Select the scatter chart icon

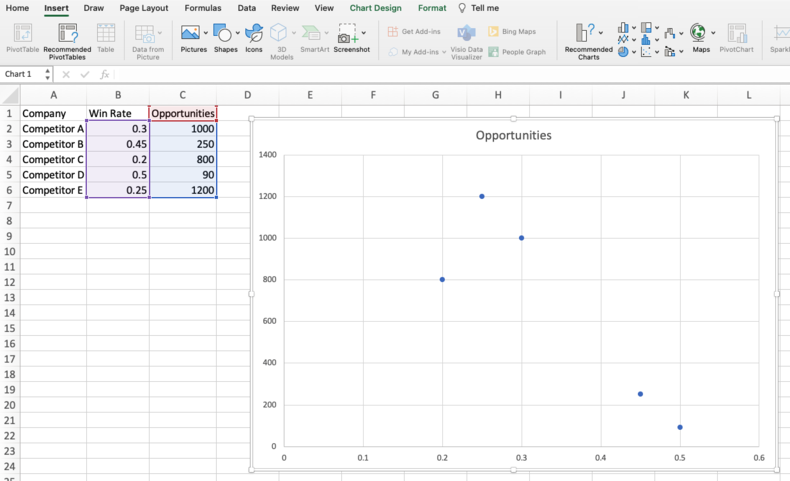647,51
